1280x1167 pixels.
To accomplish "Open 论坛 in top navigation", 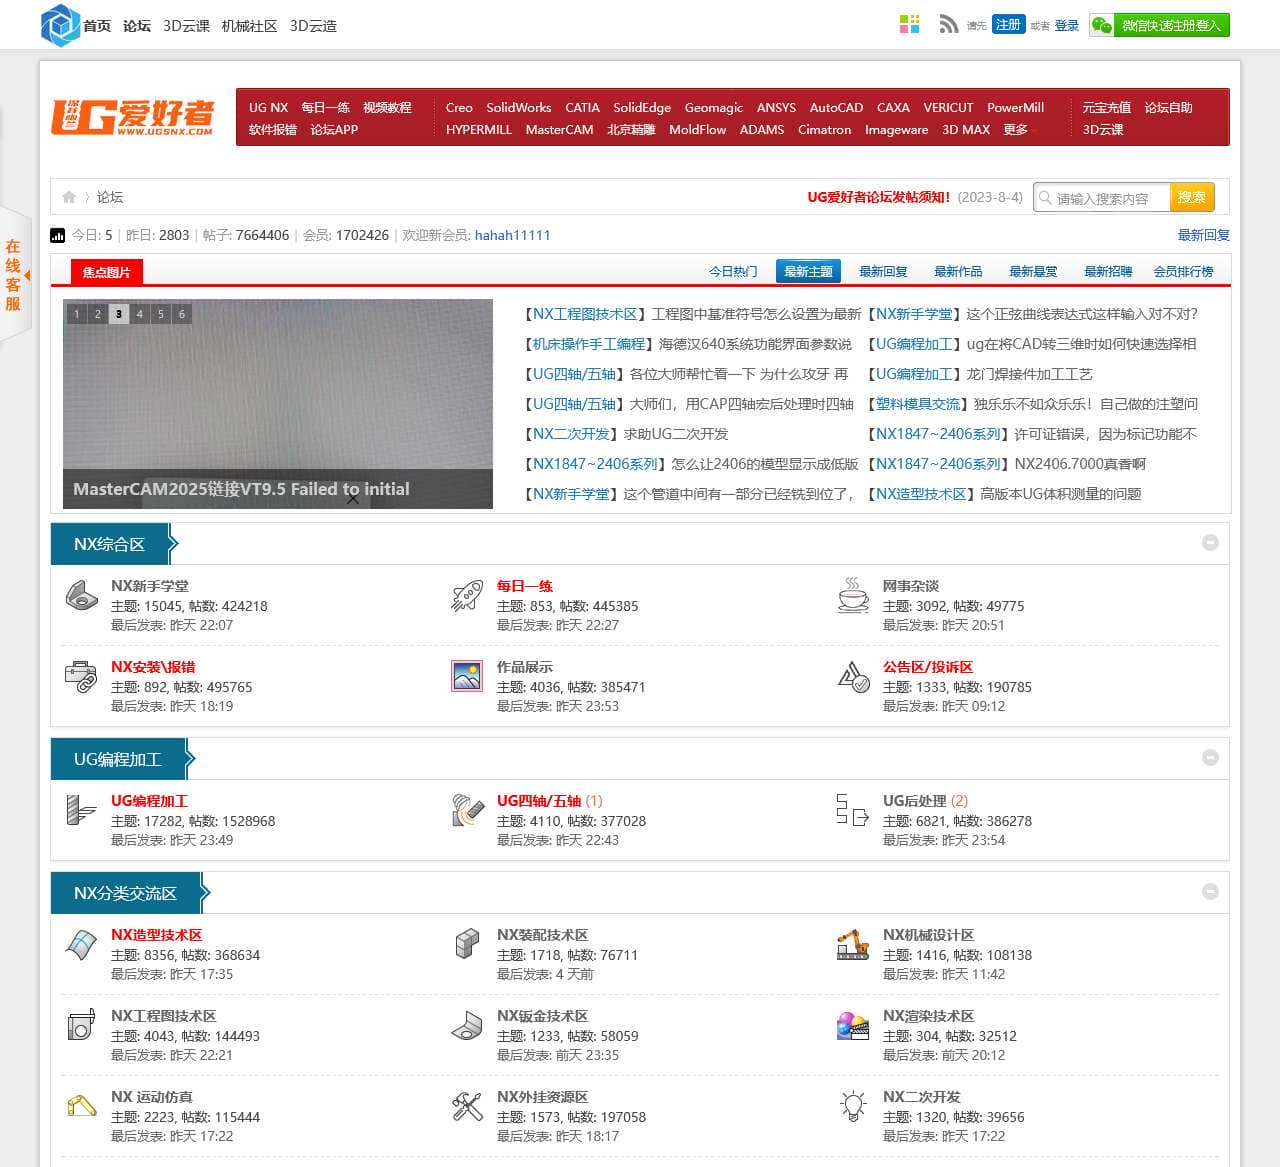I will pos(137,26).
